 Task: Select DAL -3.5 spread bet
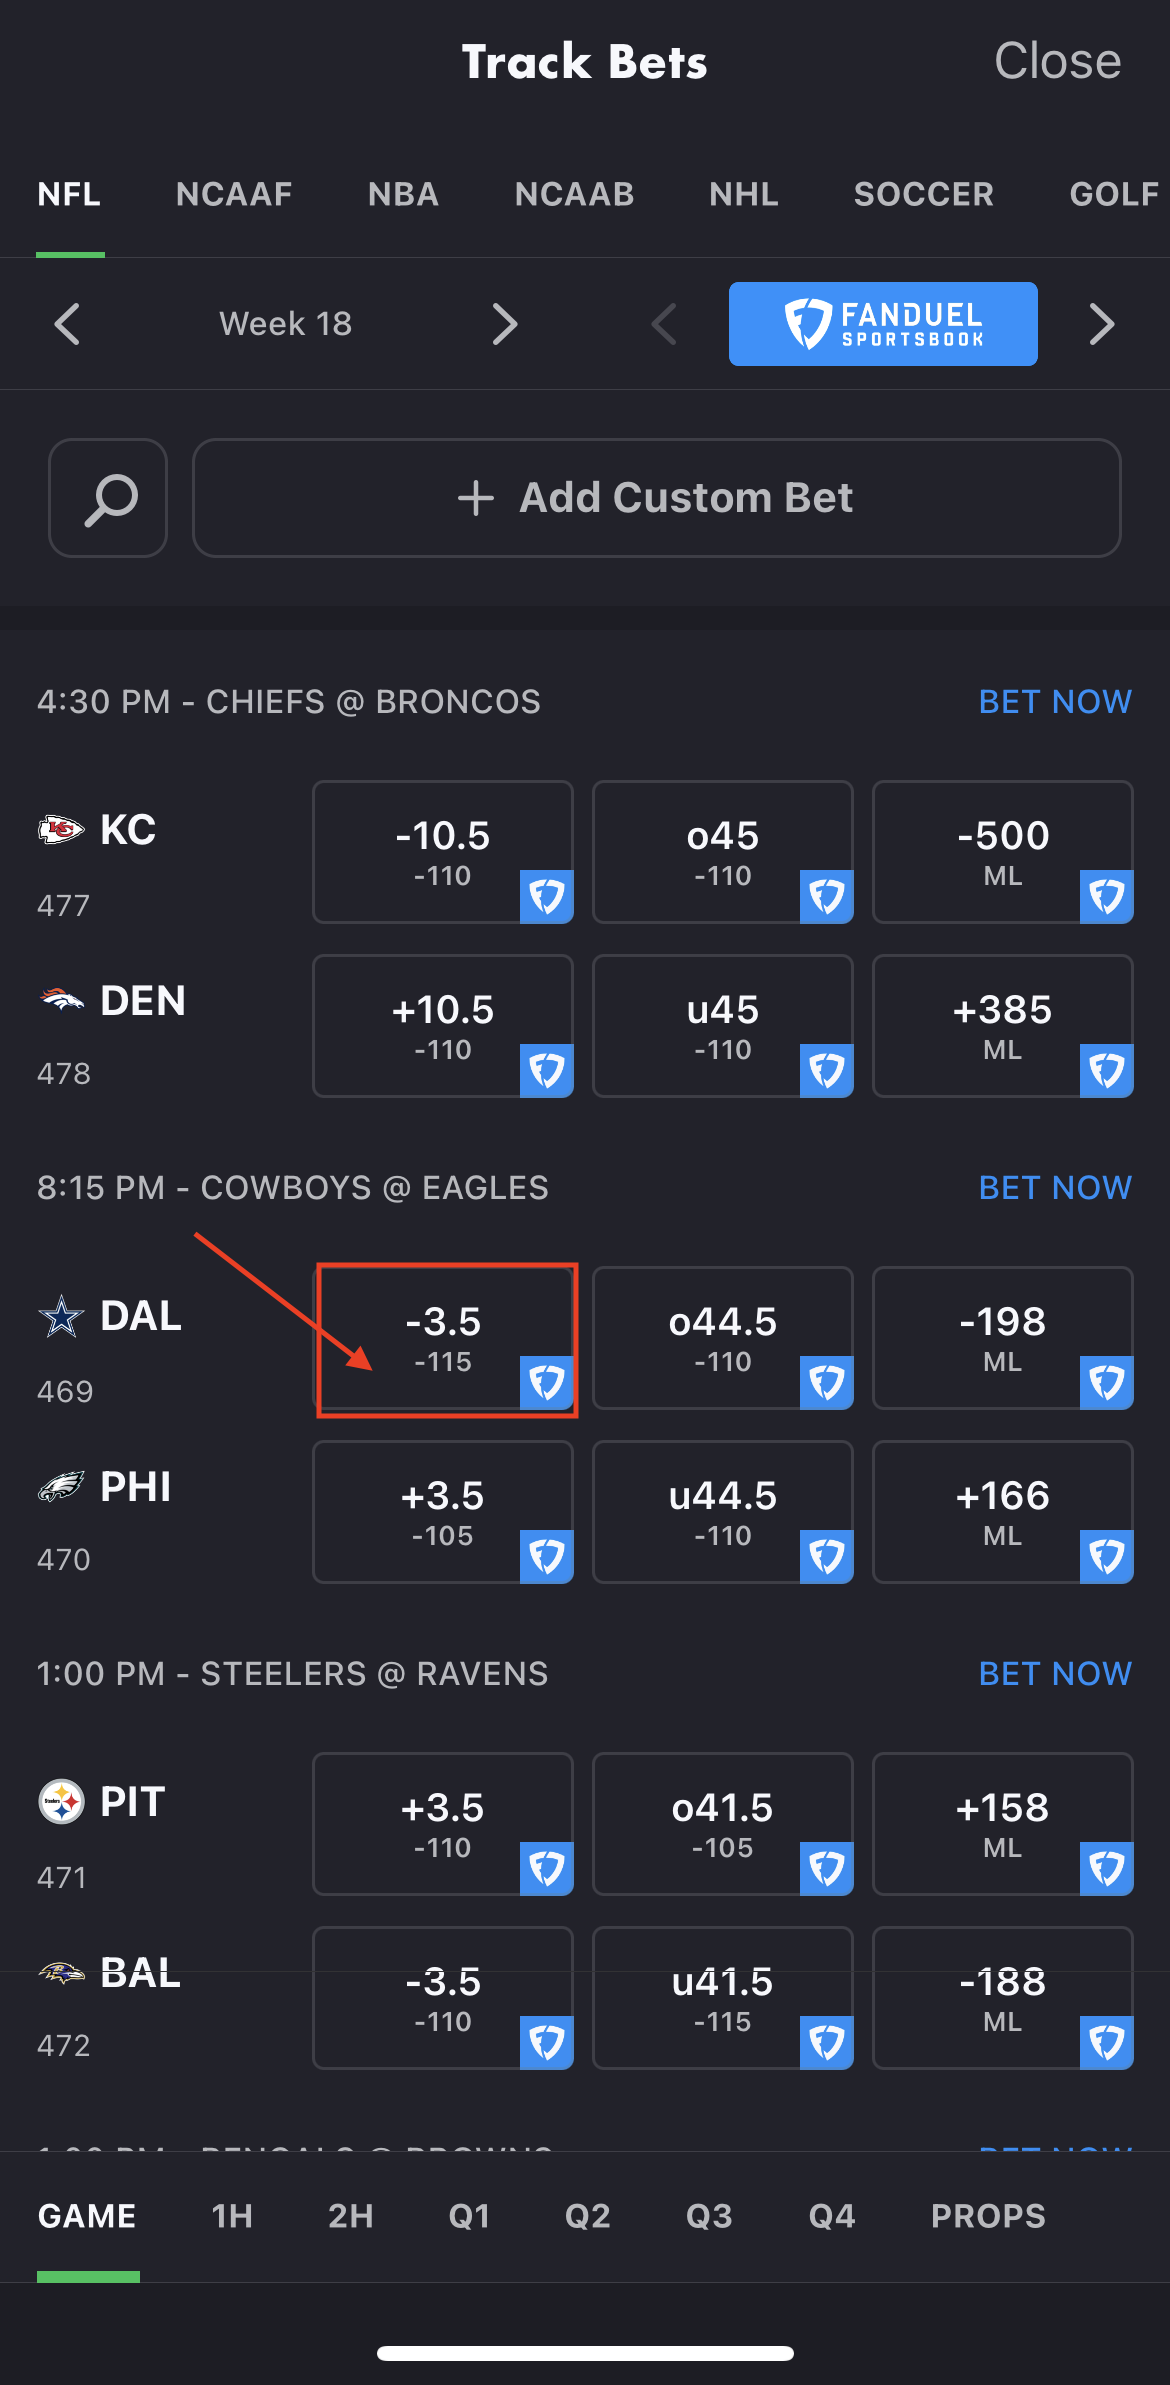[x=443, y=1338]
